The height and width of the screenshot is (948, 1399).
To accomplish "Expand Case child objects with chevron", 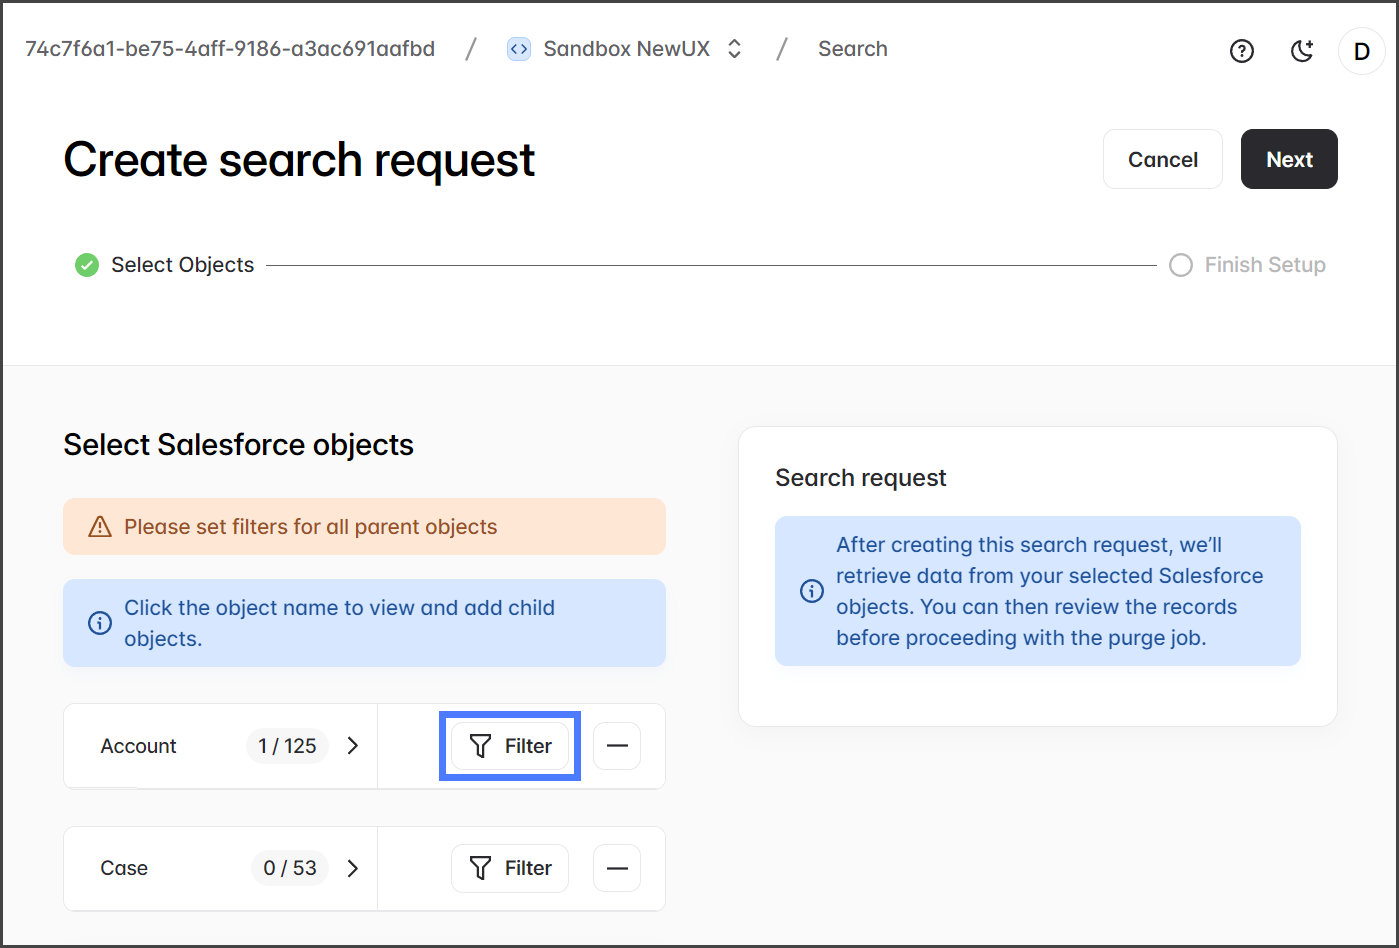I will pos(352,868).
